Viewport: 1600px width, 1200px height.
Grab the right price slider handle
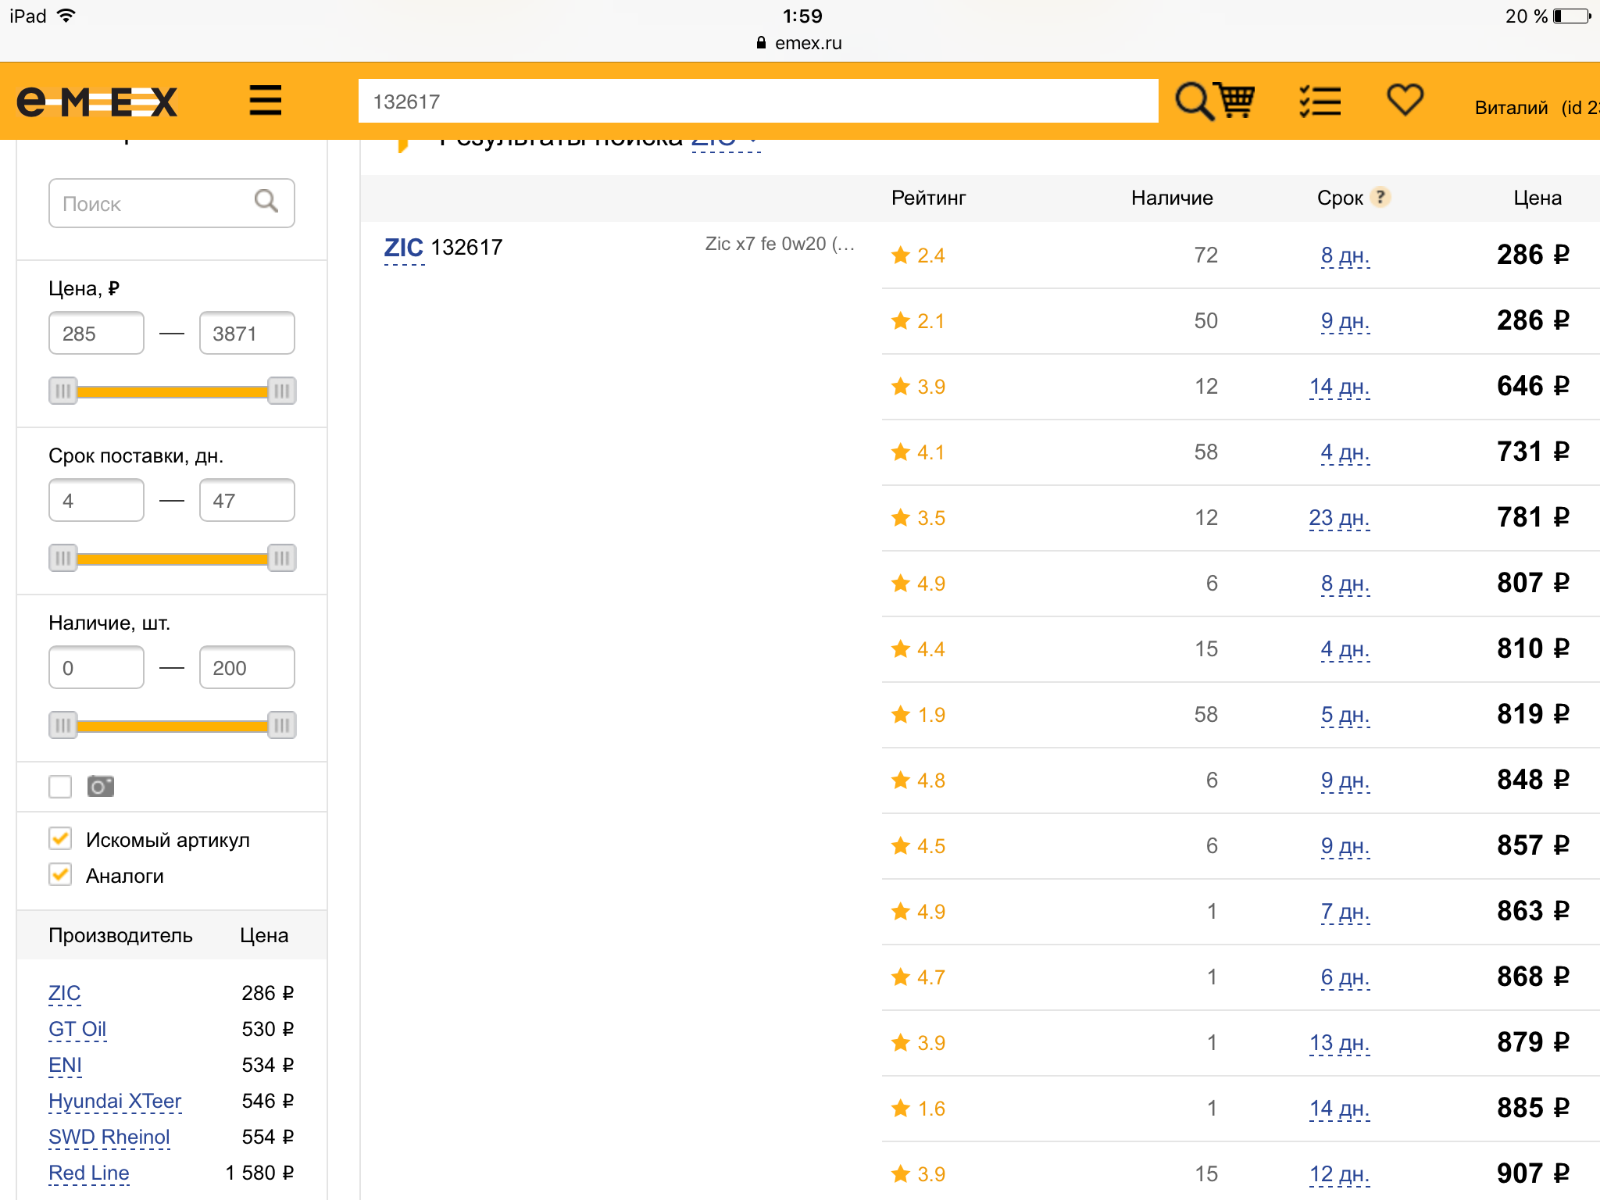pyautogui.click(x=282, y=391)
